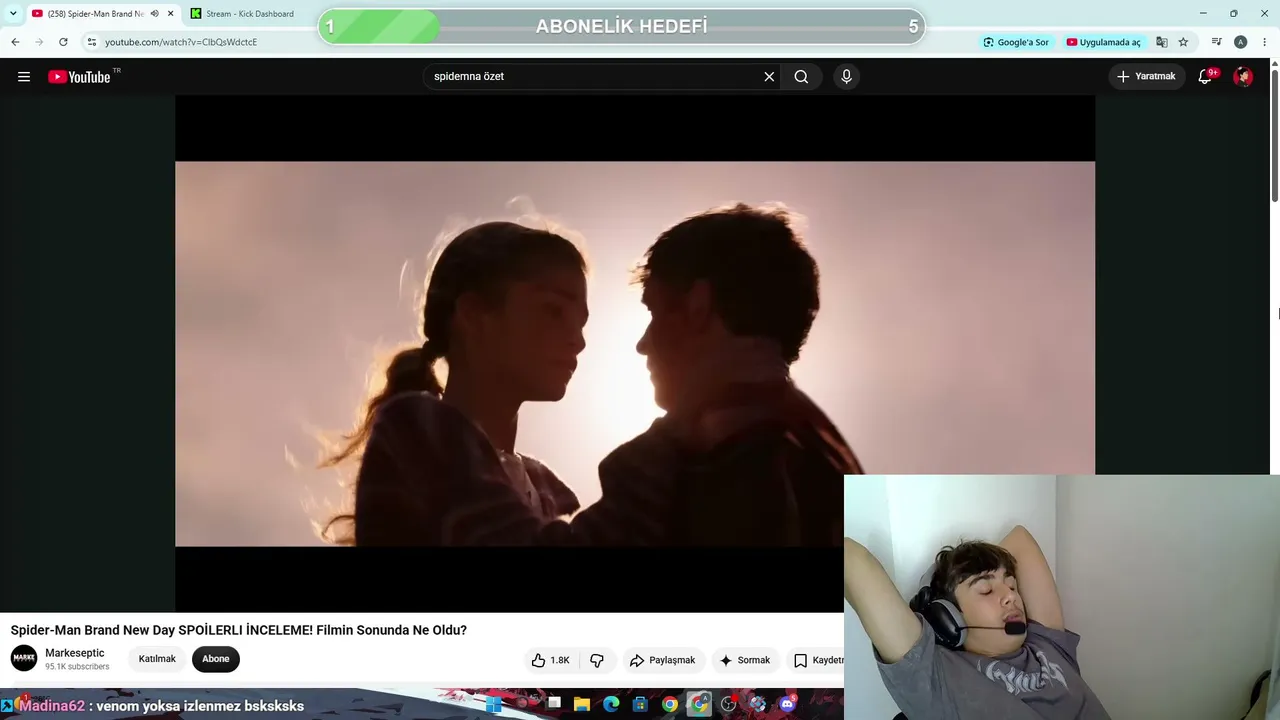Open the Chrome three-dot menu
This screenshot has width=1280, height=720.
click(1264, 42)
